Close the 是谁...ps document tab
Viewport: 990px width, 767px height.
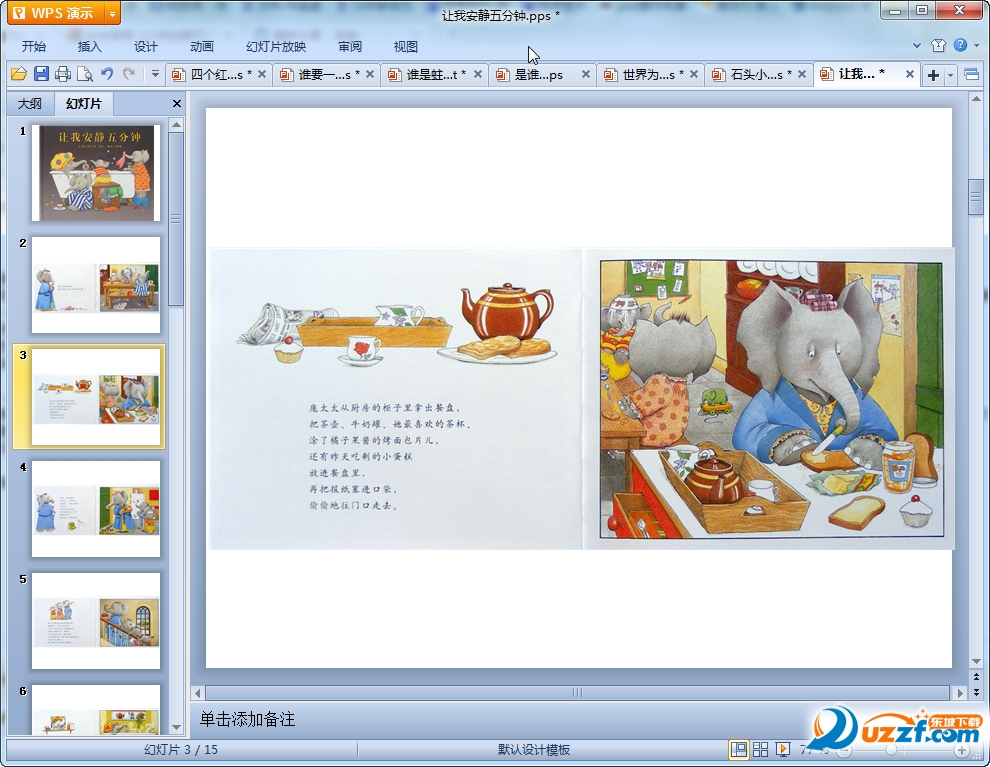click(586, 74)
